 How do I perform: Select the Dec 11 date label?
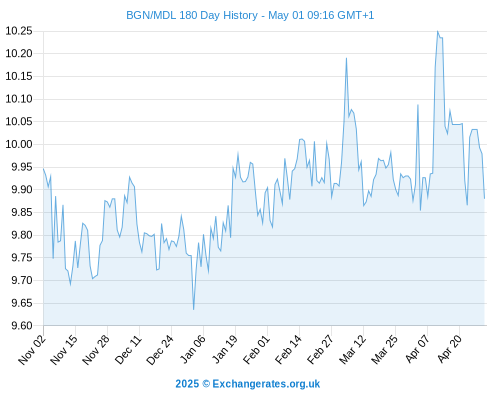click(128, 350)
